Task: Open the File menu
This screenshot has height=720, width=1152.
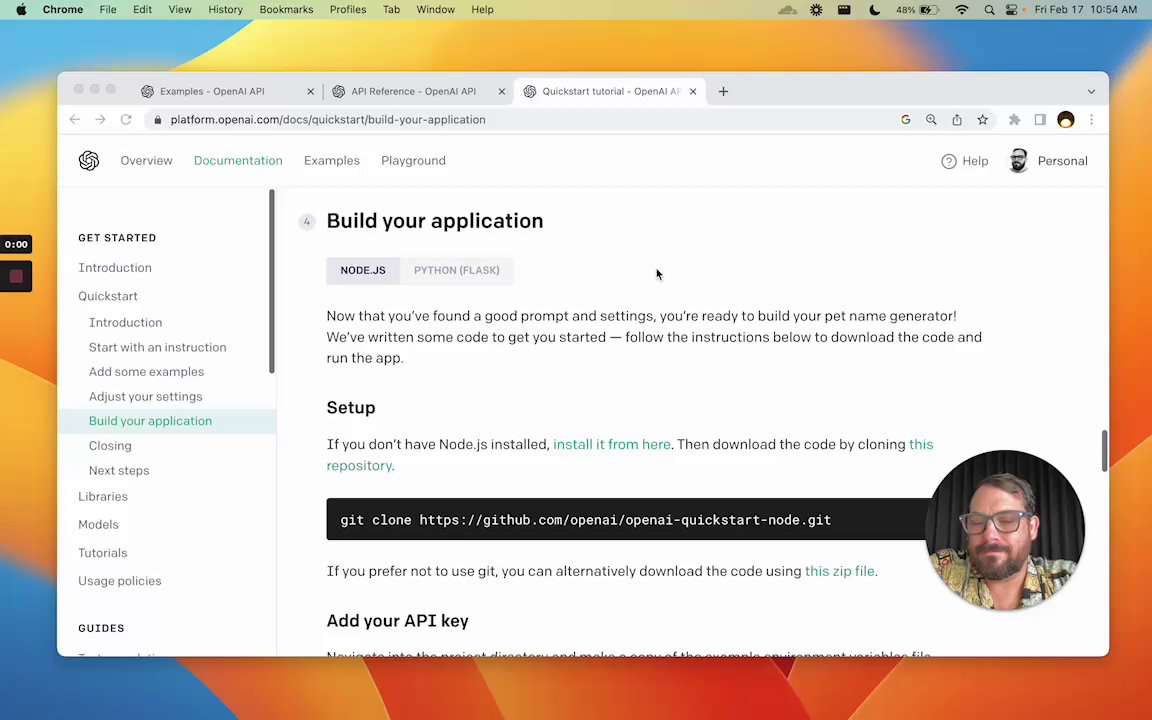Action: point(108,10)
